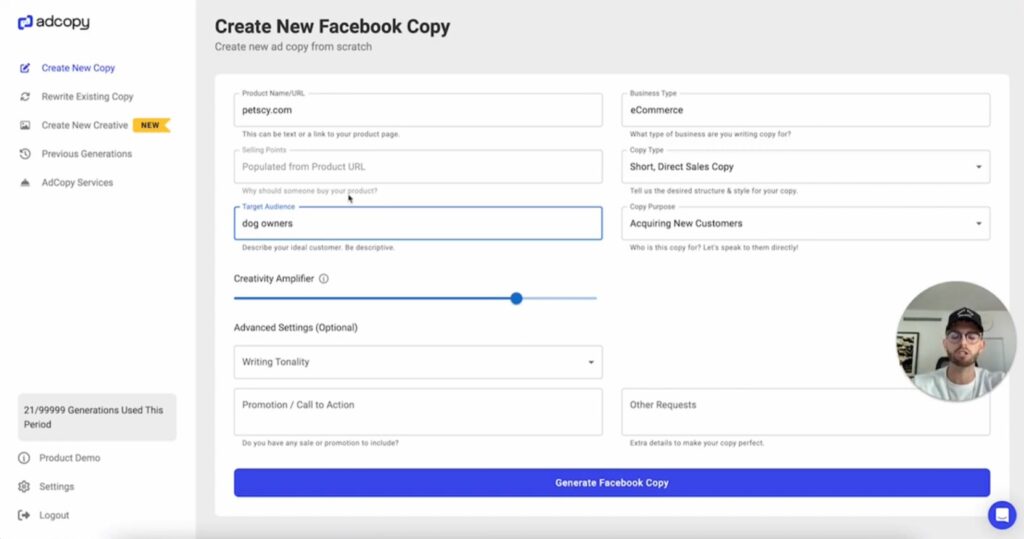Click the 'Creativity Amplifier' label
This screenshot has height=539, width=1024.
pyautogui.click(x=274, y=279)
